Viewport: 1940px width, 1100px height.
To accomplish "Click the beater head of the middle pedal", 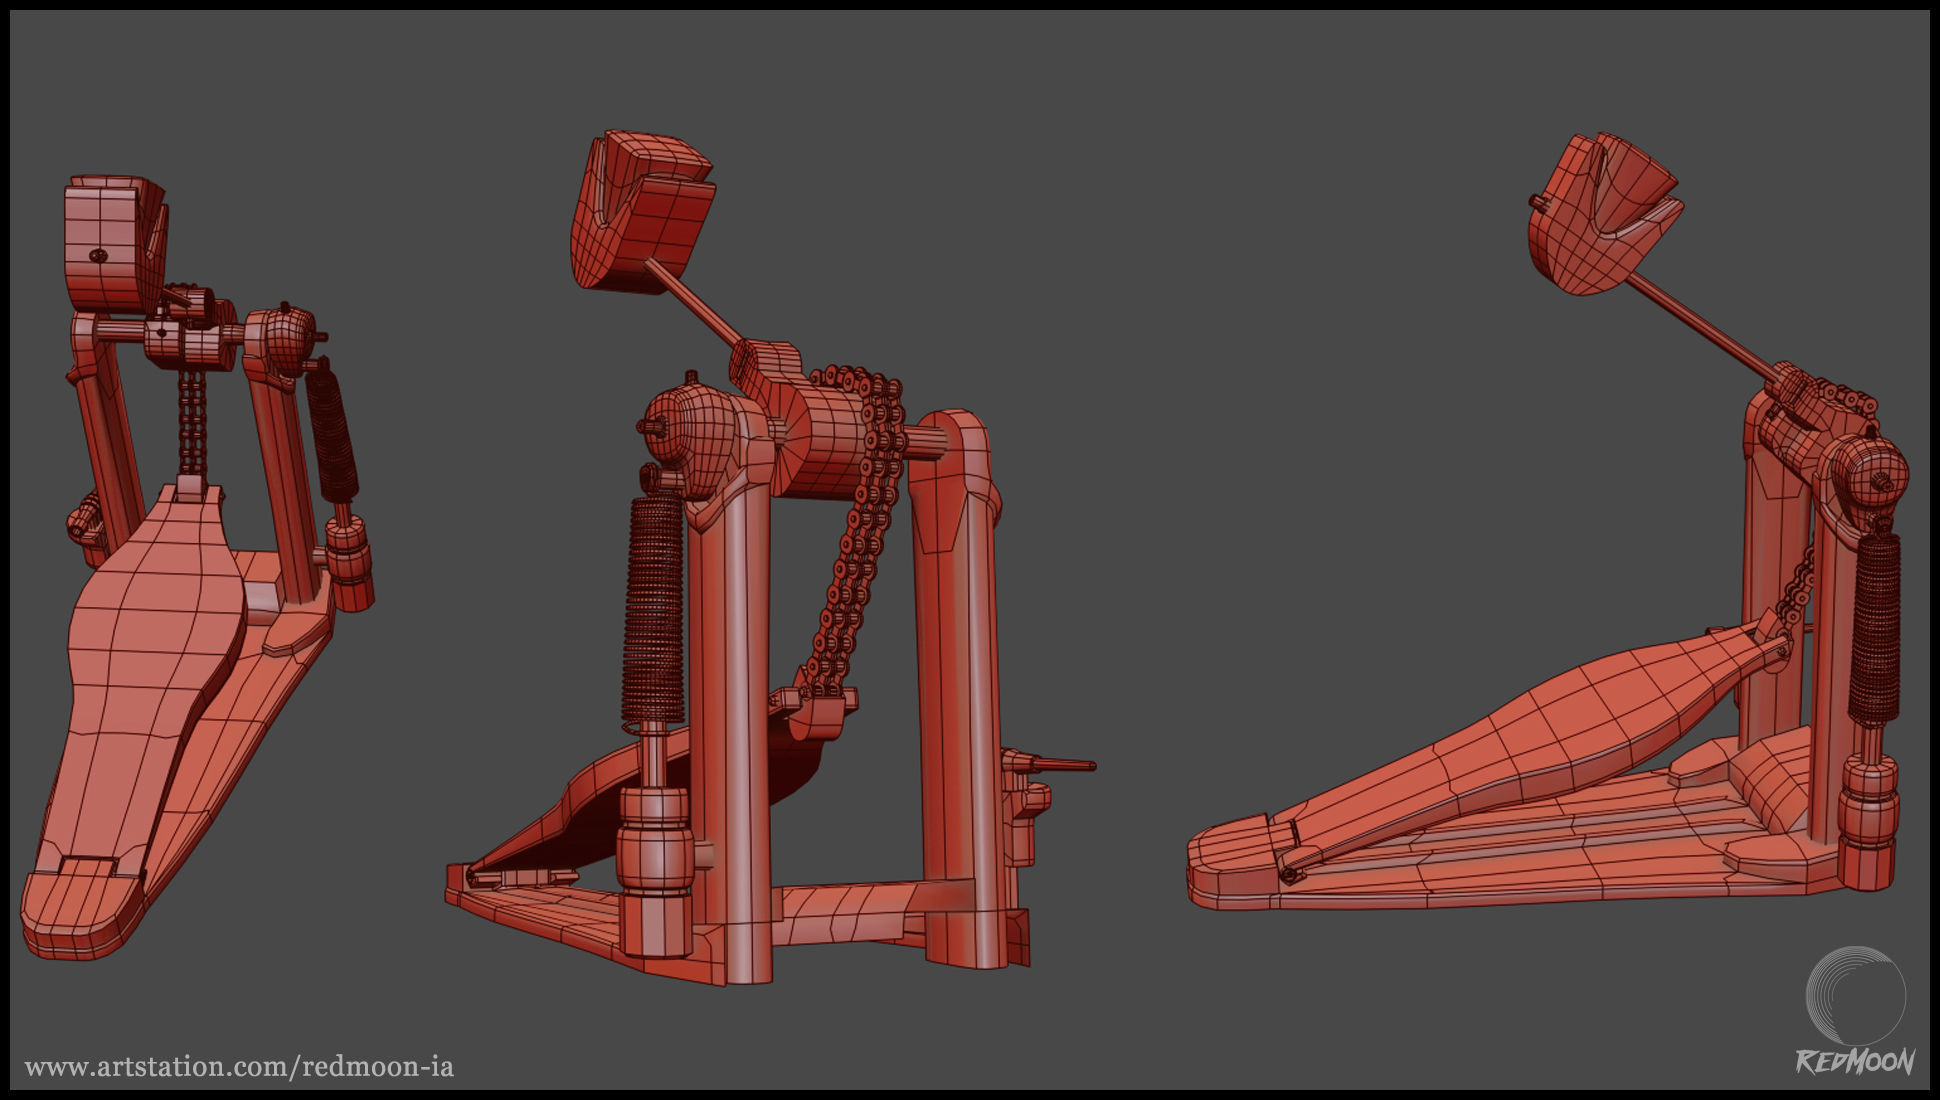I will pyautogui.click(x=645, y=210).
